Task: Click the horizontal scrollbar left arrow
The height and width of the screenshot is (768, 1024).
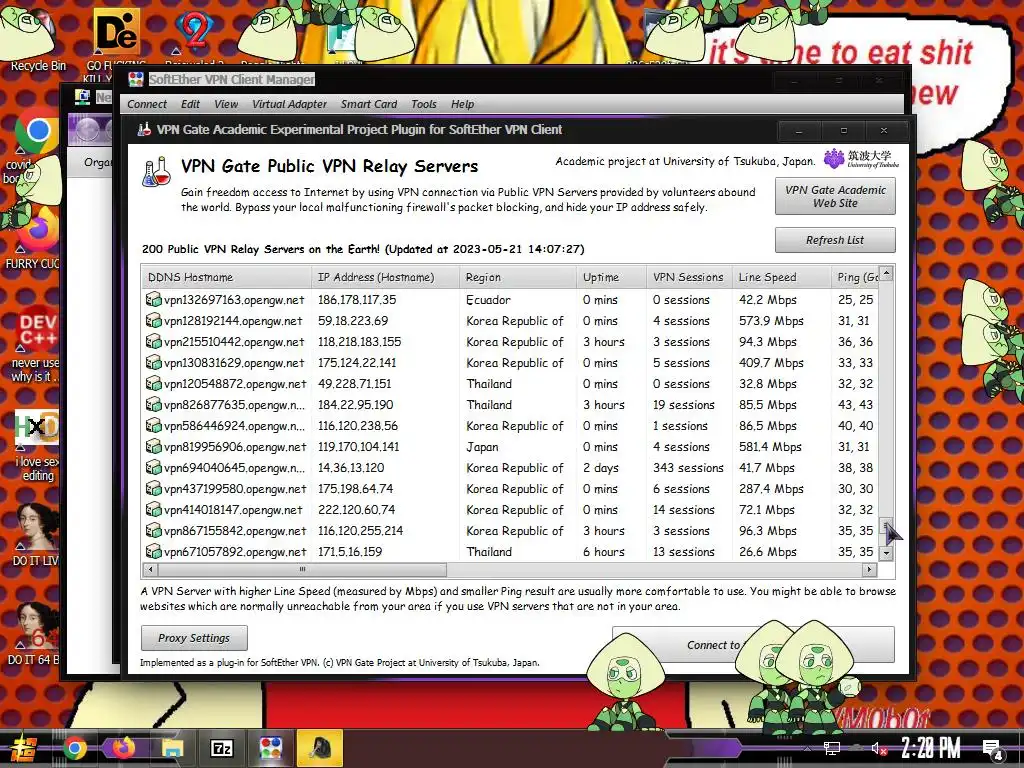Action: click(x=151, y=569)
